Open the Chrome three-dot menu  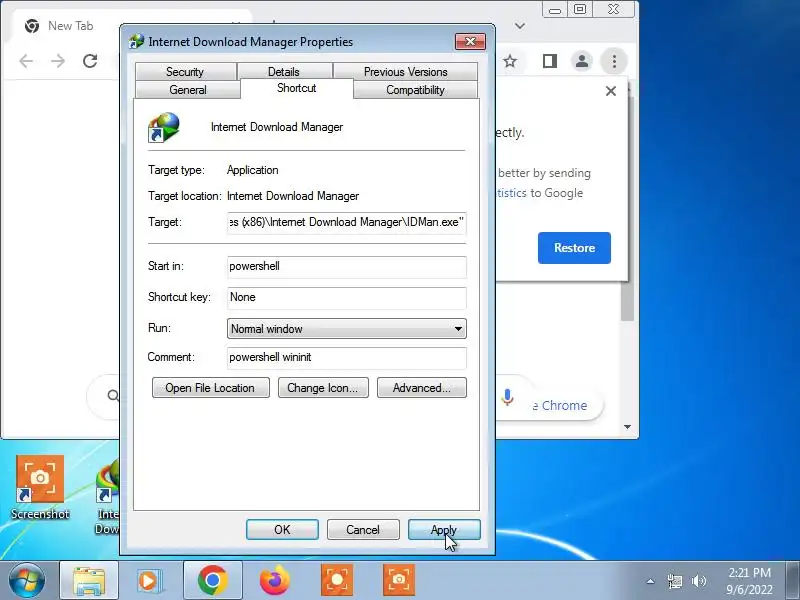pos(614,61)
